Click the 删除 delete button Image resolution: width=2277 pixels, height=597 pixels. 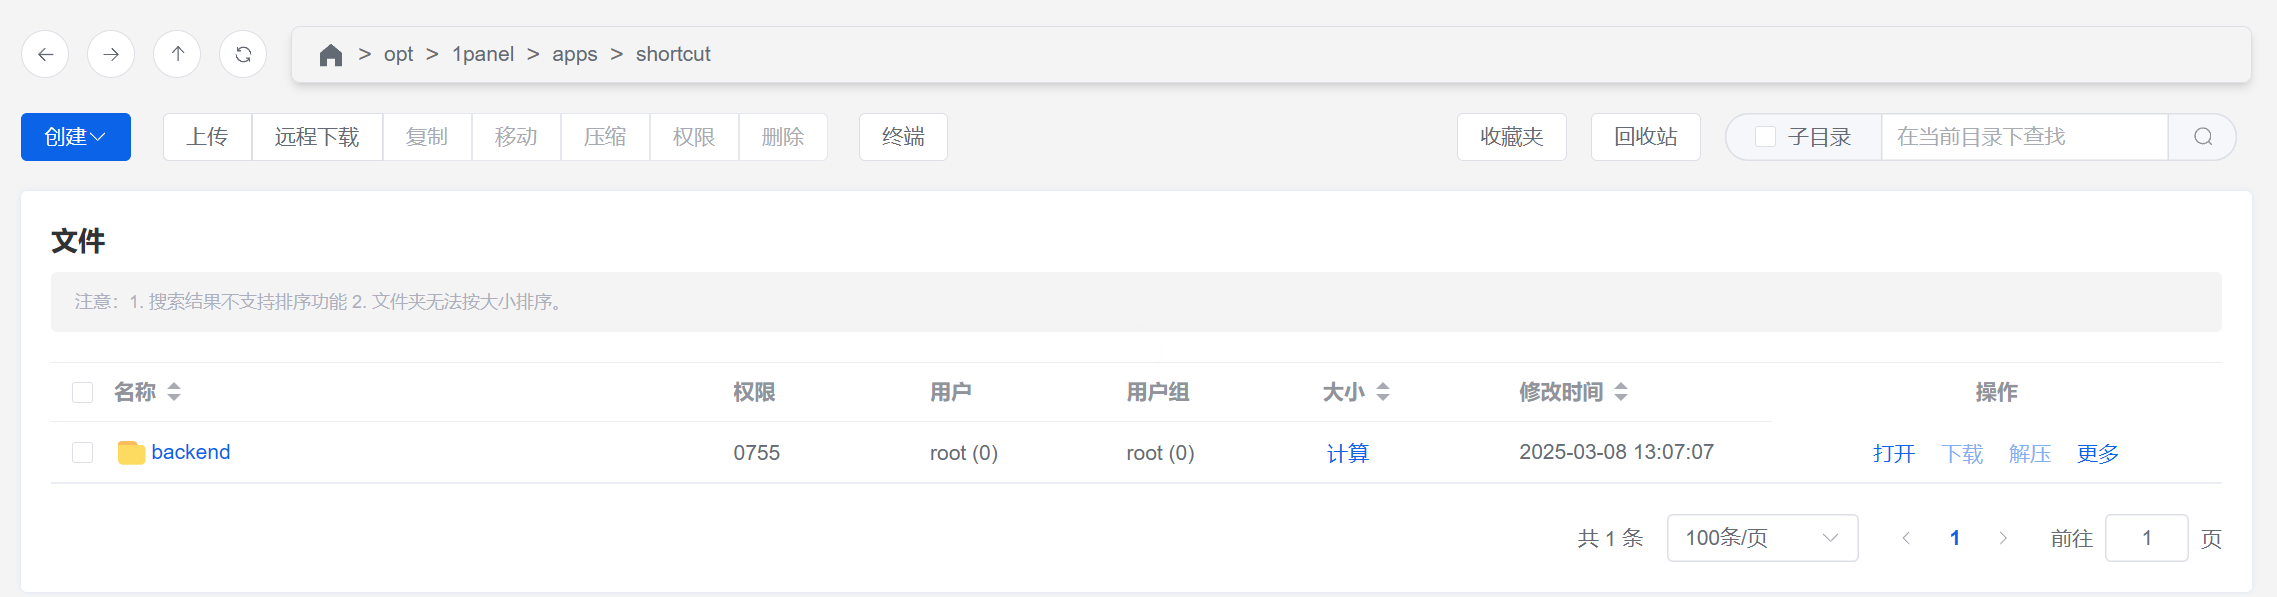(x=783, y=137)
